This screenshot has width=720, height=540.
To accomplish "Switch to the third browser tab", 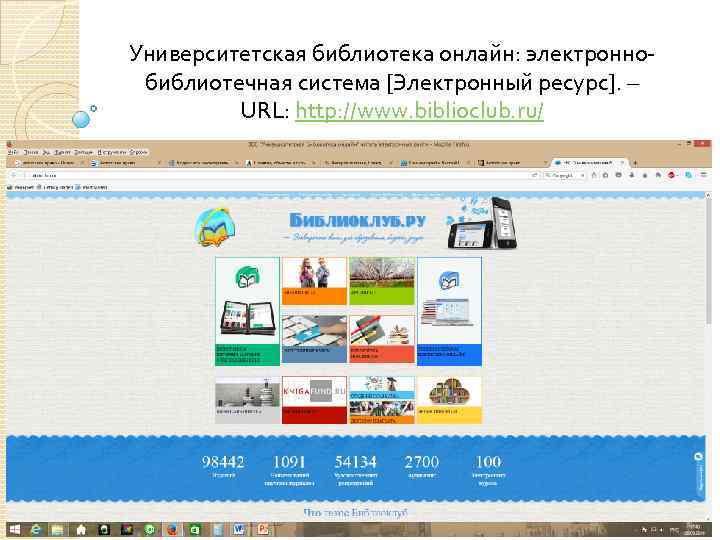I will (x=205, y=163).
